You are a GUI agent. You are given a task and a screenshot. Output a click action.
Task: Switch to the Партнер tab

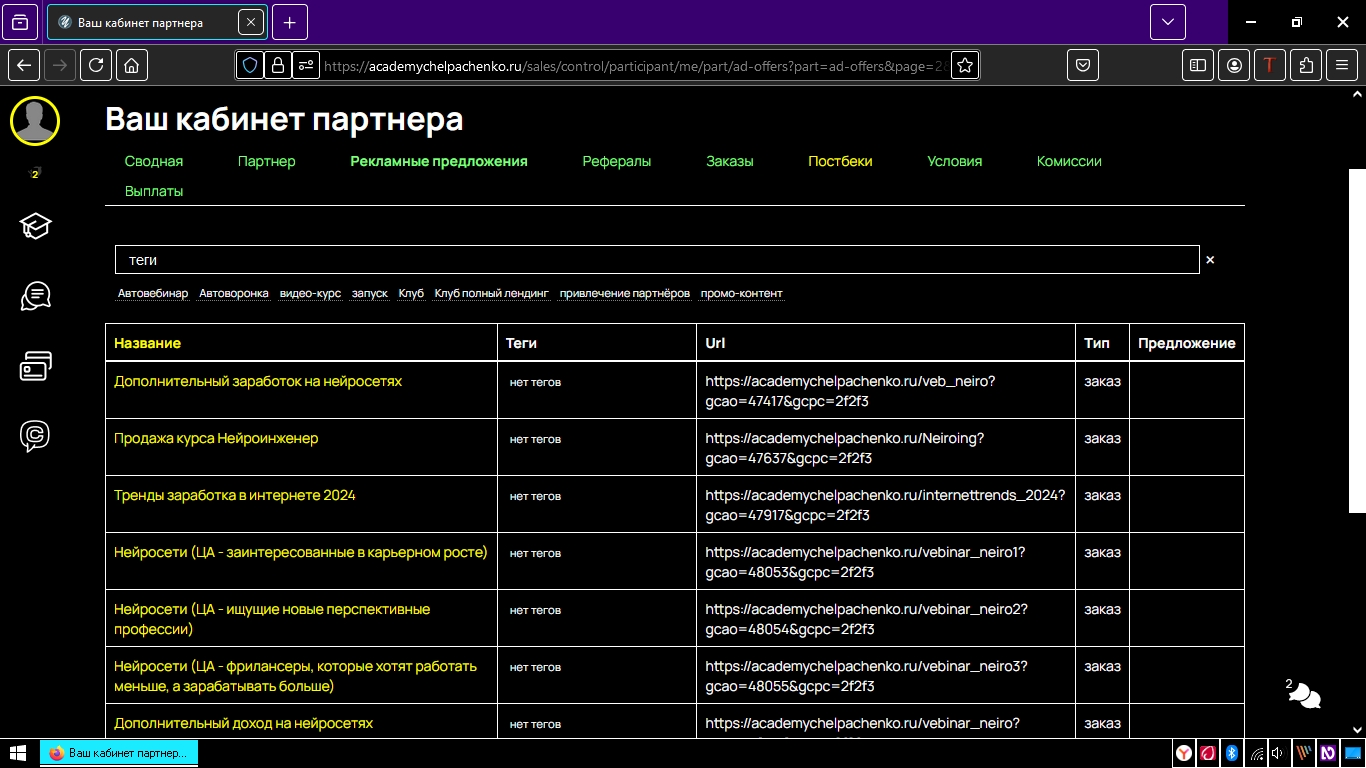(x=267, y=161)
